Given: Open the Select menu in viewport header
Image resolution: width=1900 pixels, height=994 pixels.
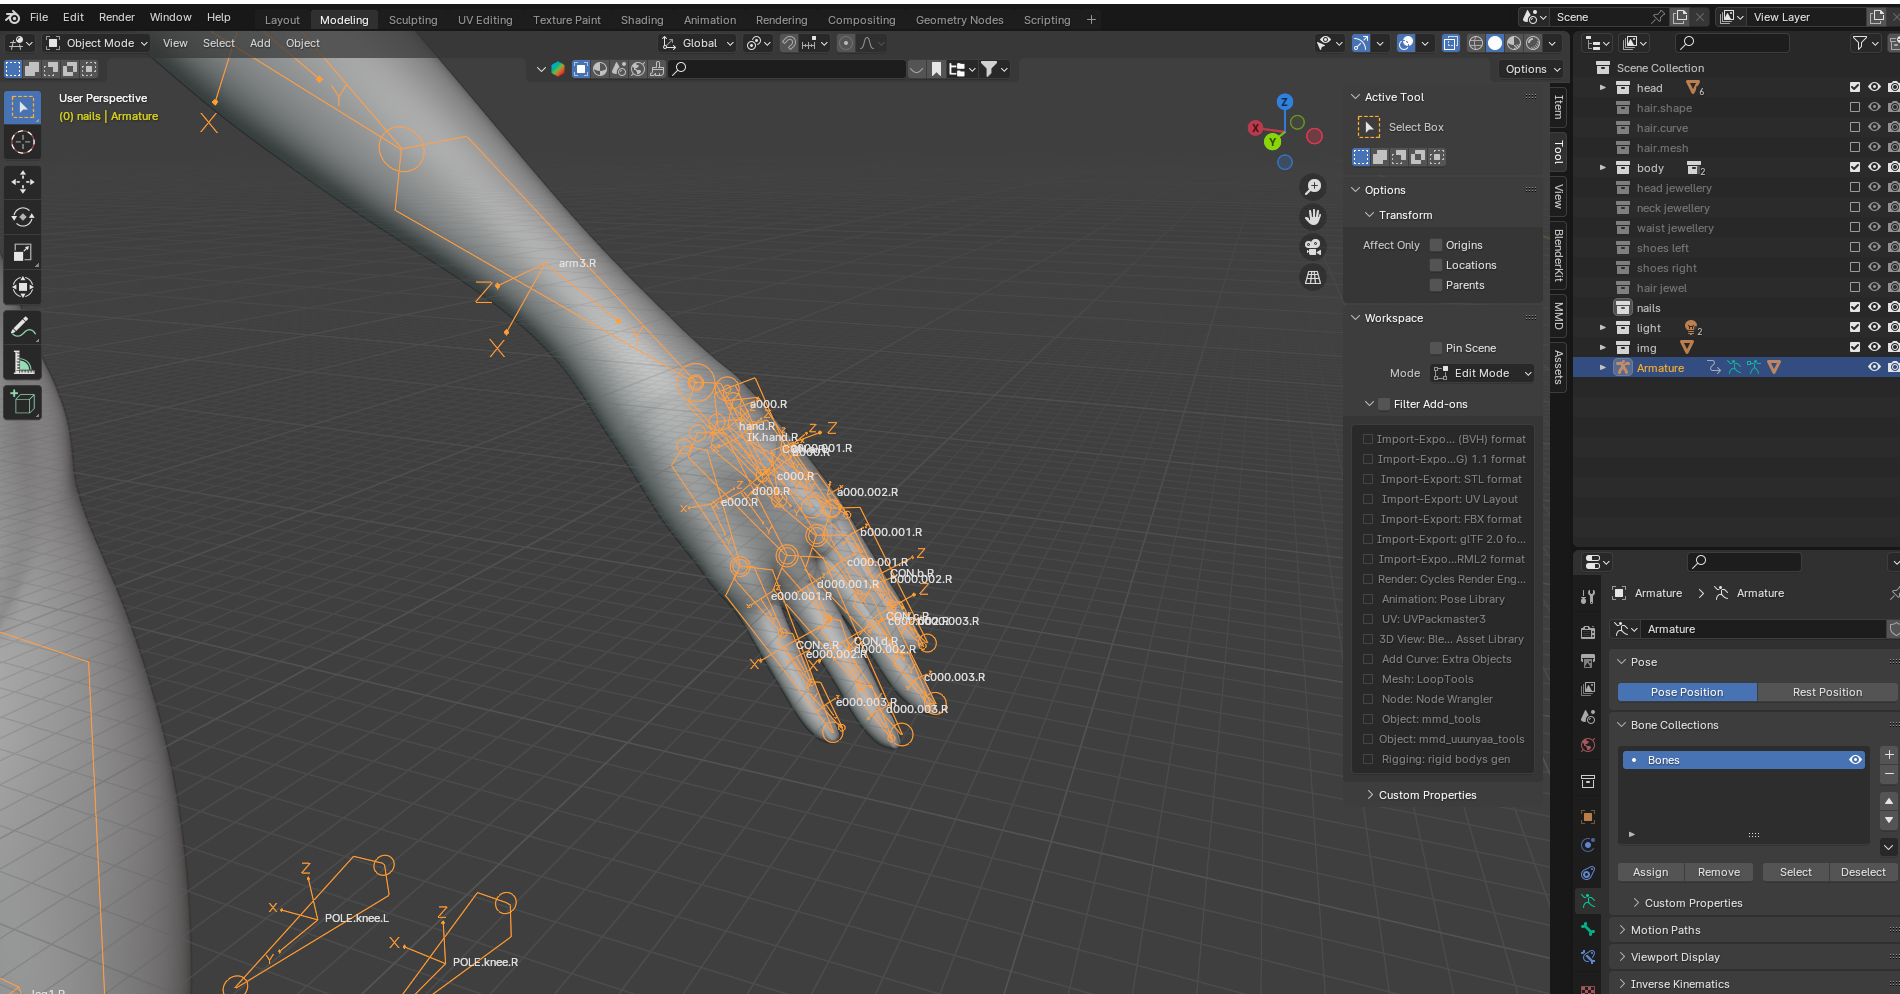Looking at the screenshot, I should pyautogui.click(x=219, y=43).
